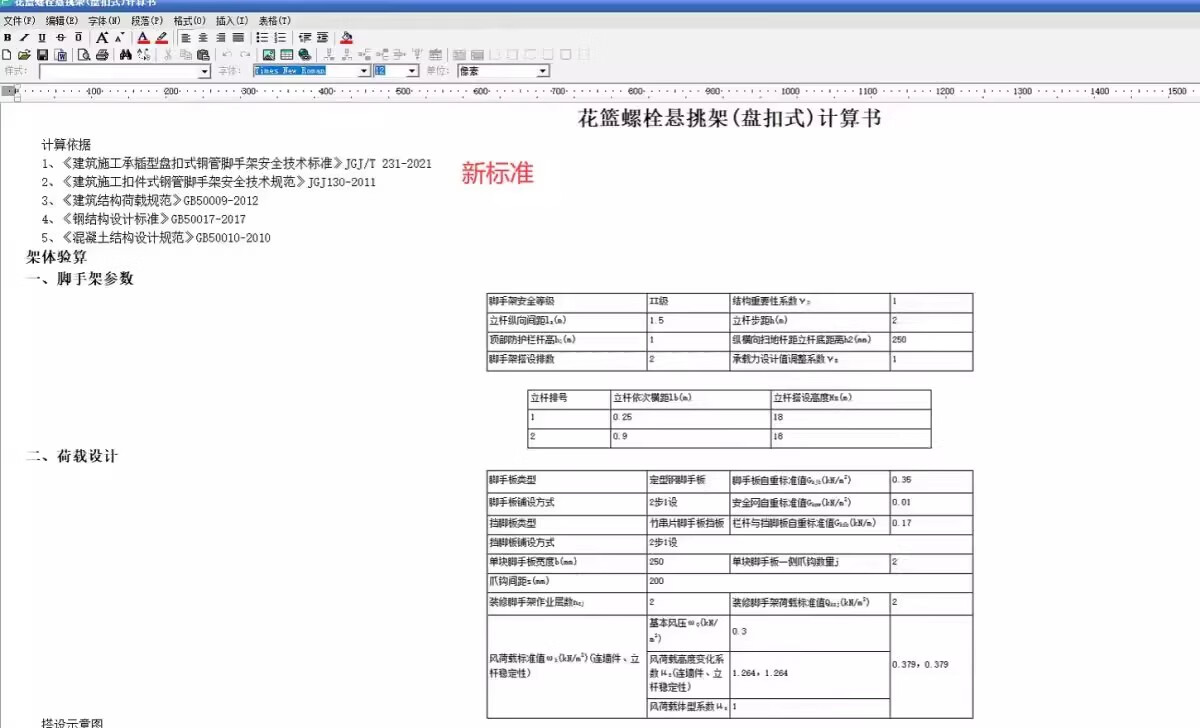Toggle bold formatting button
Image resolution: width=1200 pixels, height=728 pixels.
pos(8,38)
